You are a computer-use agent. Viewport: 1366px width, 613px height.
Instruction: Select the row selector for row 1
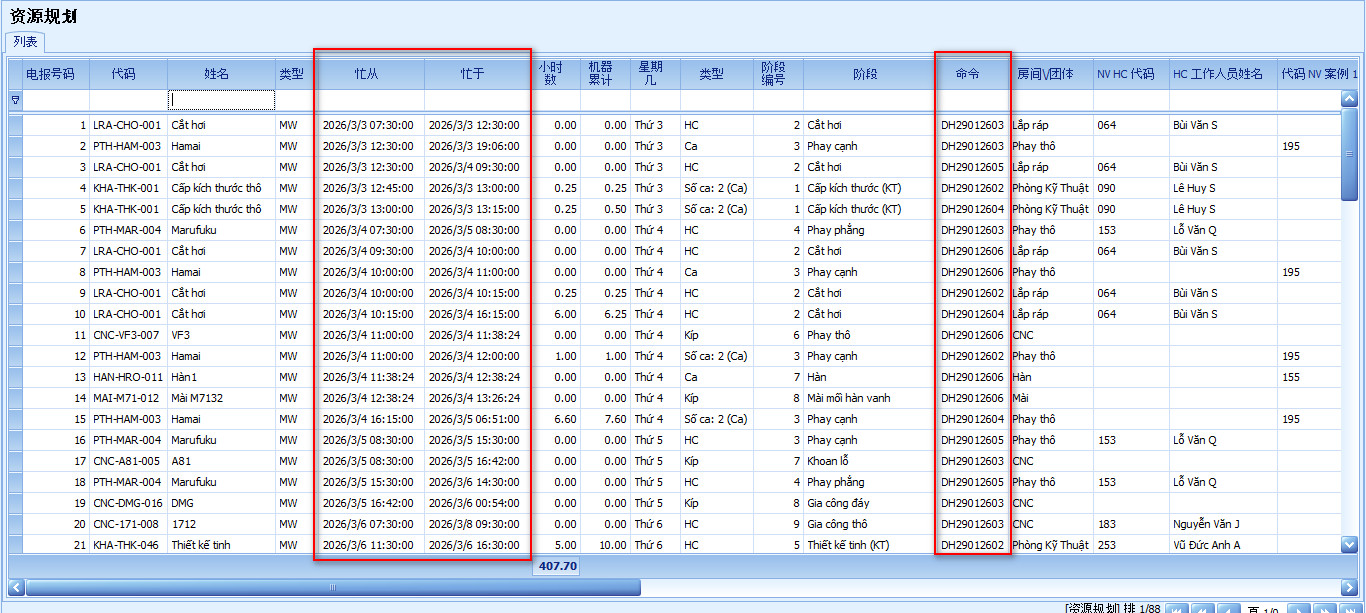pos(14,126)
